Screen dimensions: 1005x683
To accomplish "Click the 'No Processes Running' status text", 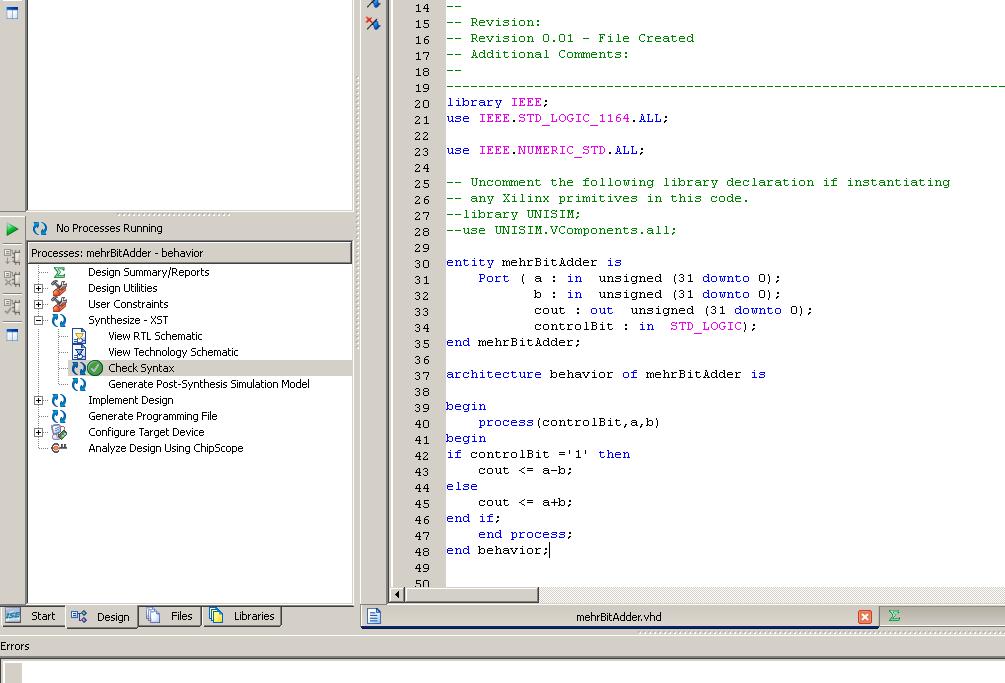I will pos(109,228).
